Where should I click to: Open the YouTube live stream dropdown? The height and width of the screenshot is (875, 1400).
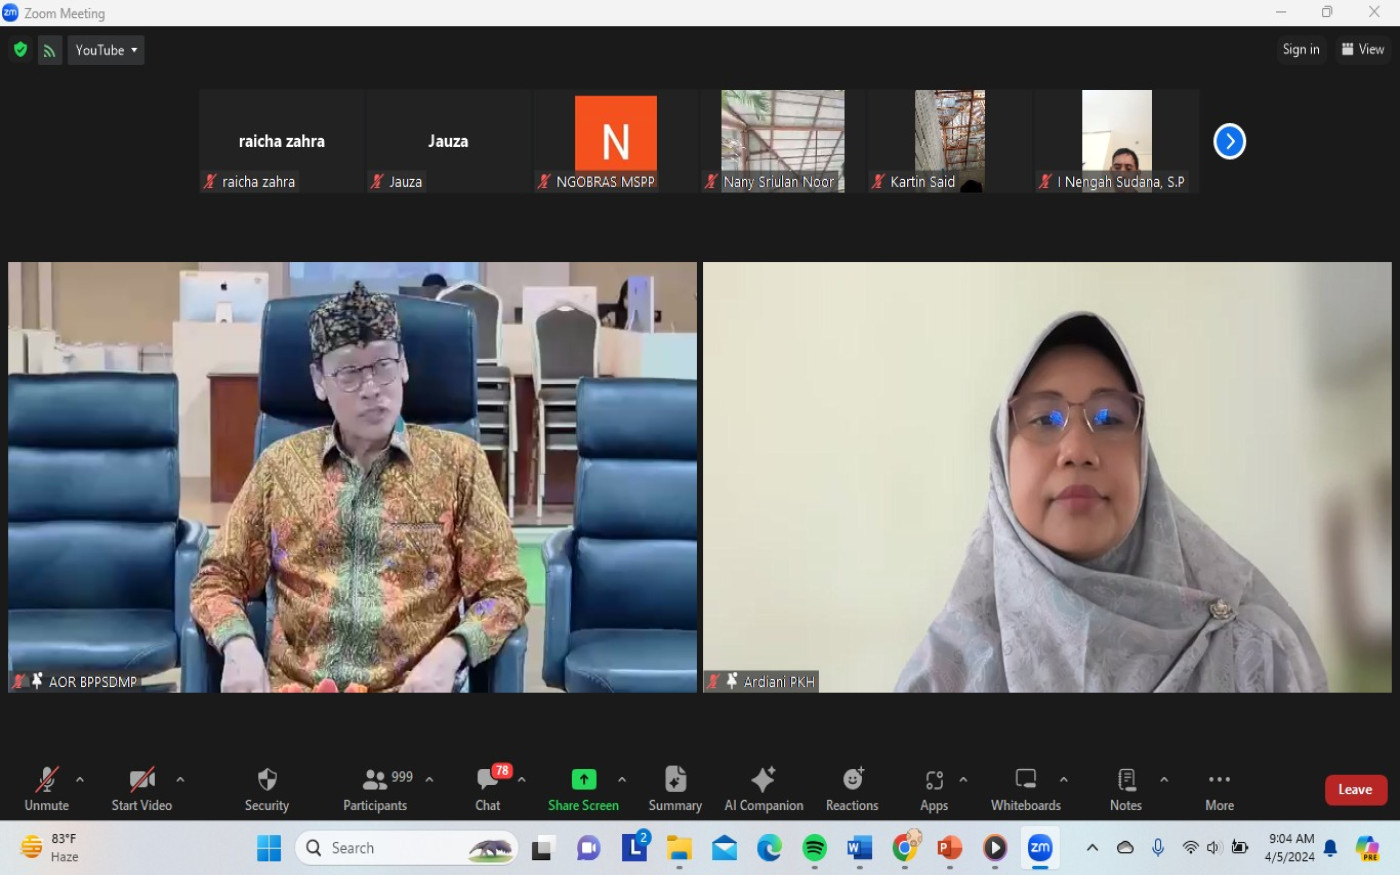pyautogui.click(x=106, y=50)
